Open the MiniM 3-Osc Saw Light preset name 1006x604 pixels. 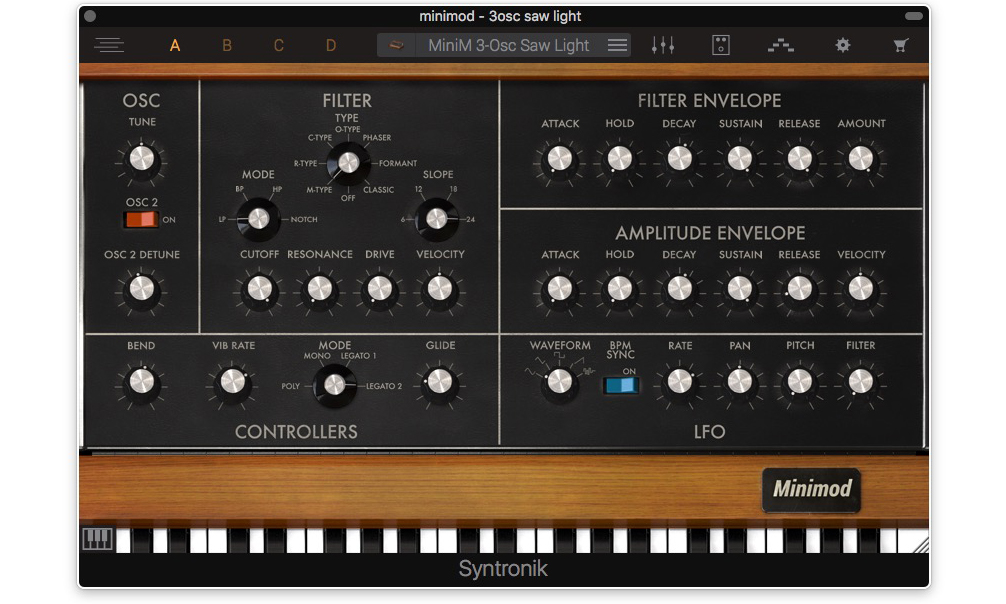click(x=508, y=45)
